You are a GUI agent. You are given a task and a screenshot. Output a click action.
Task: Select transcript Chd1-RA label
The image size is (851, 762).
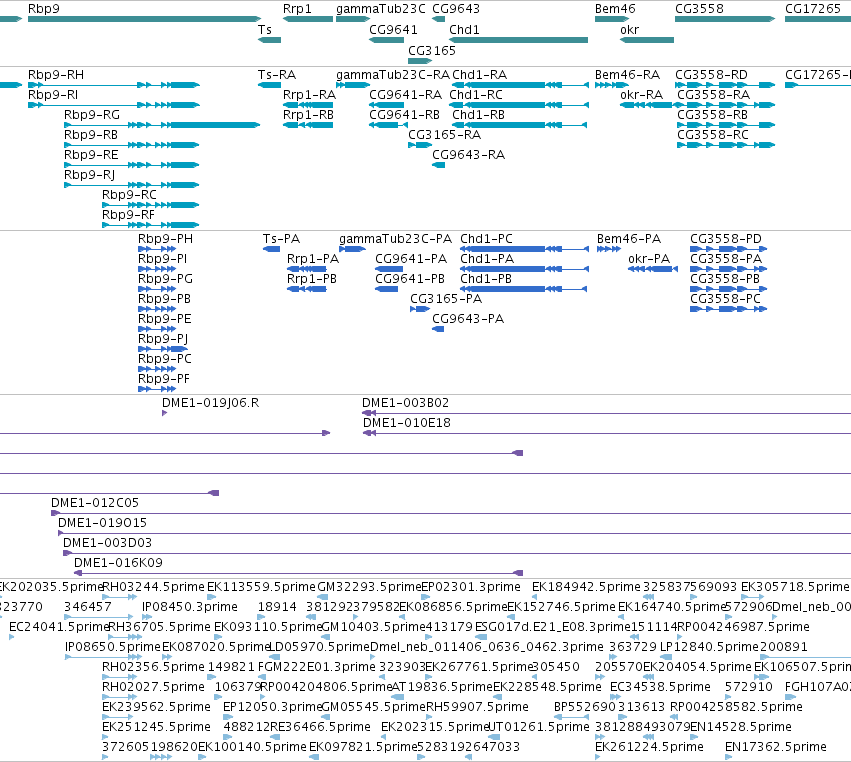pos(479,74)
